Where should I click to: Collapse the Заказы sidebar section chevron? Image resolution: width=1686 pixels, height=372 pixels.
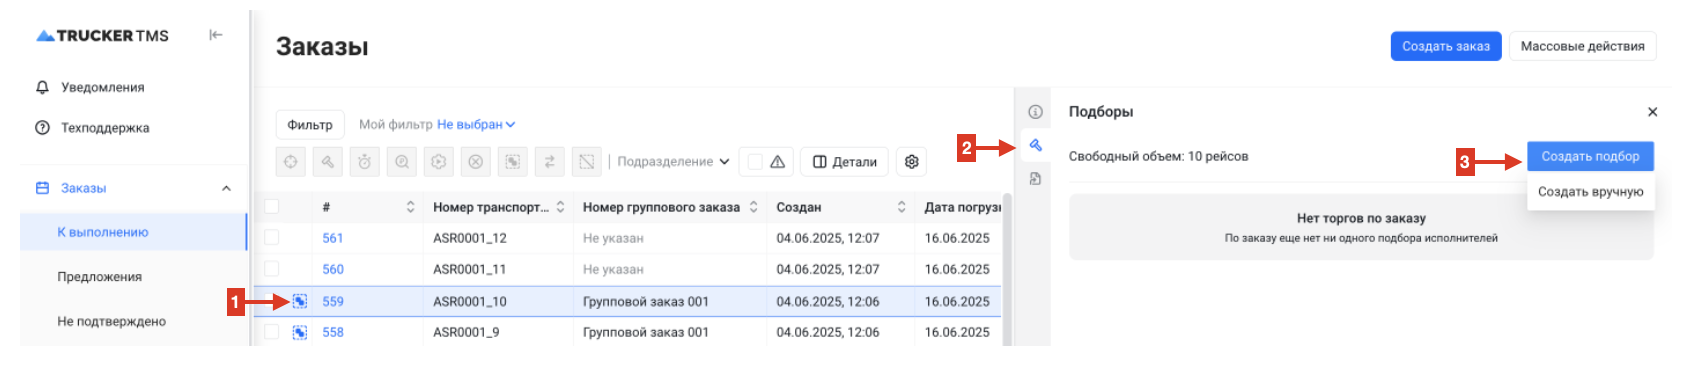(226, 188)
